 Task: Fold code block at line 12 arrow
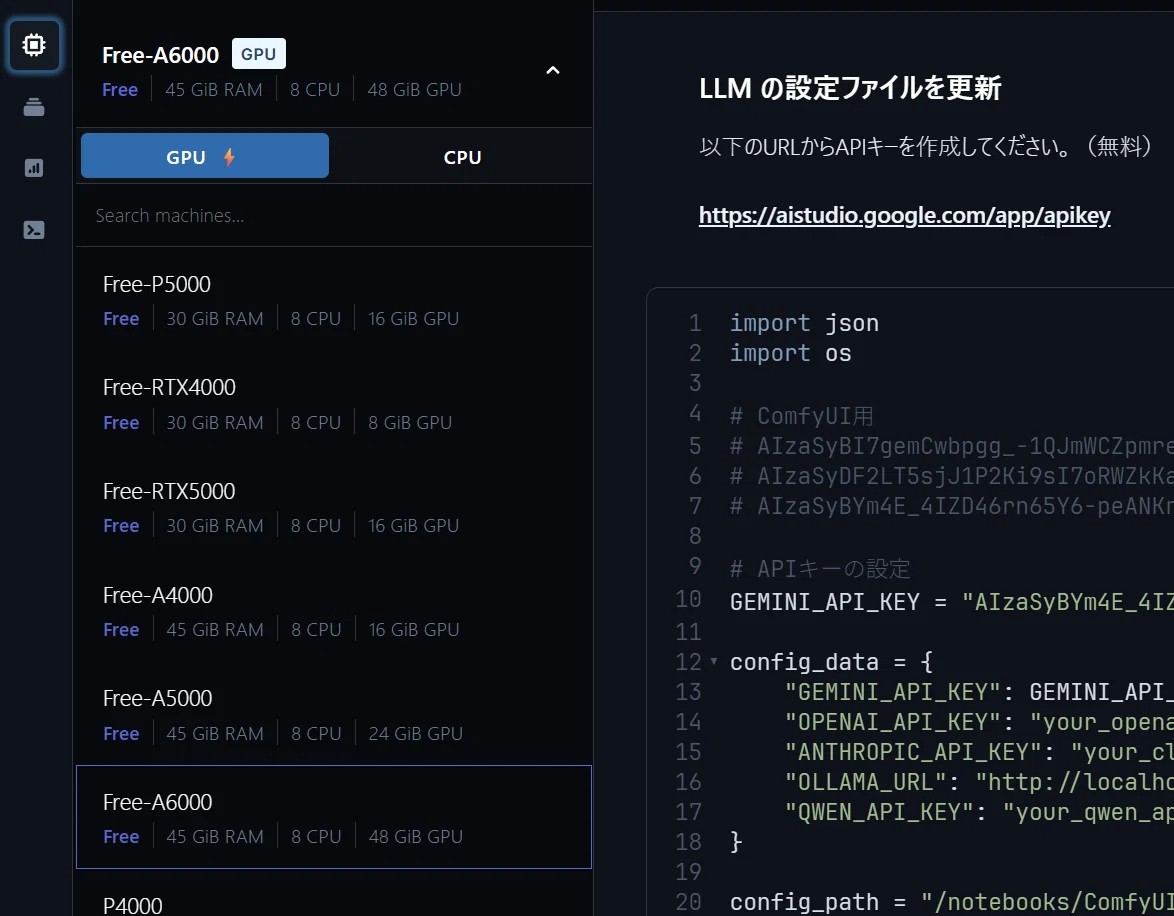tap(714, 661)
